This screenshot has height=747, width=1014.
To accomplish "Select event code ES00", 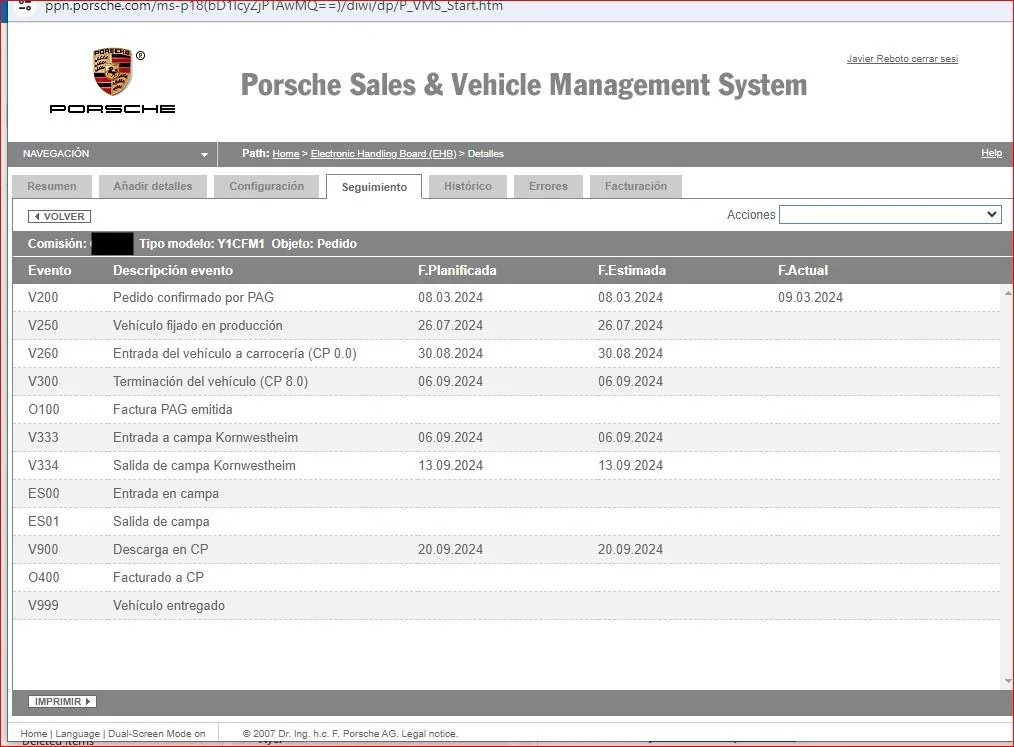I will (44, 493).
